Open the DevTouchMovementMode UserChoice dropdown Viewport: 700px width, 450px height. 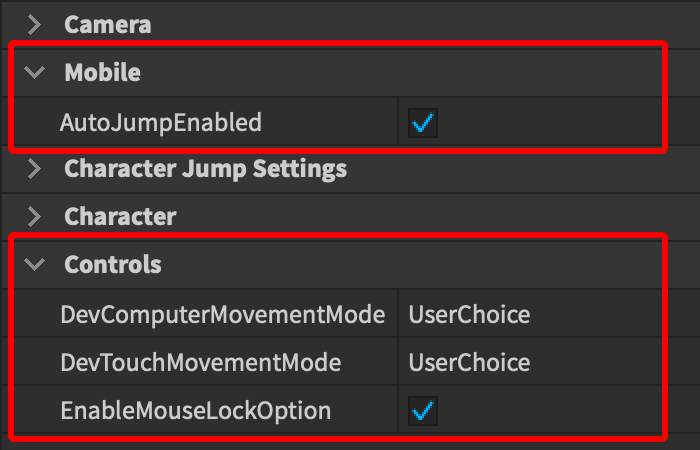tap(469, 362)
